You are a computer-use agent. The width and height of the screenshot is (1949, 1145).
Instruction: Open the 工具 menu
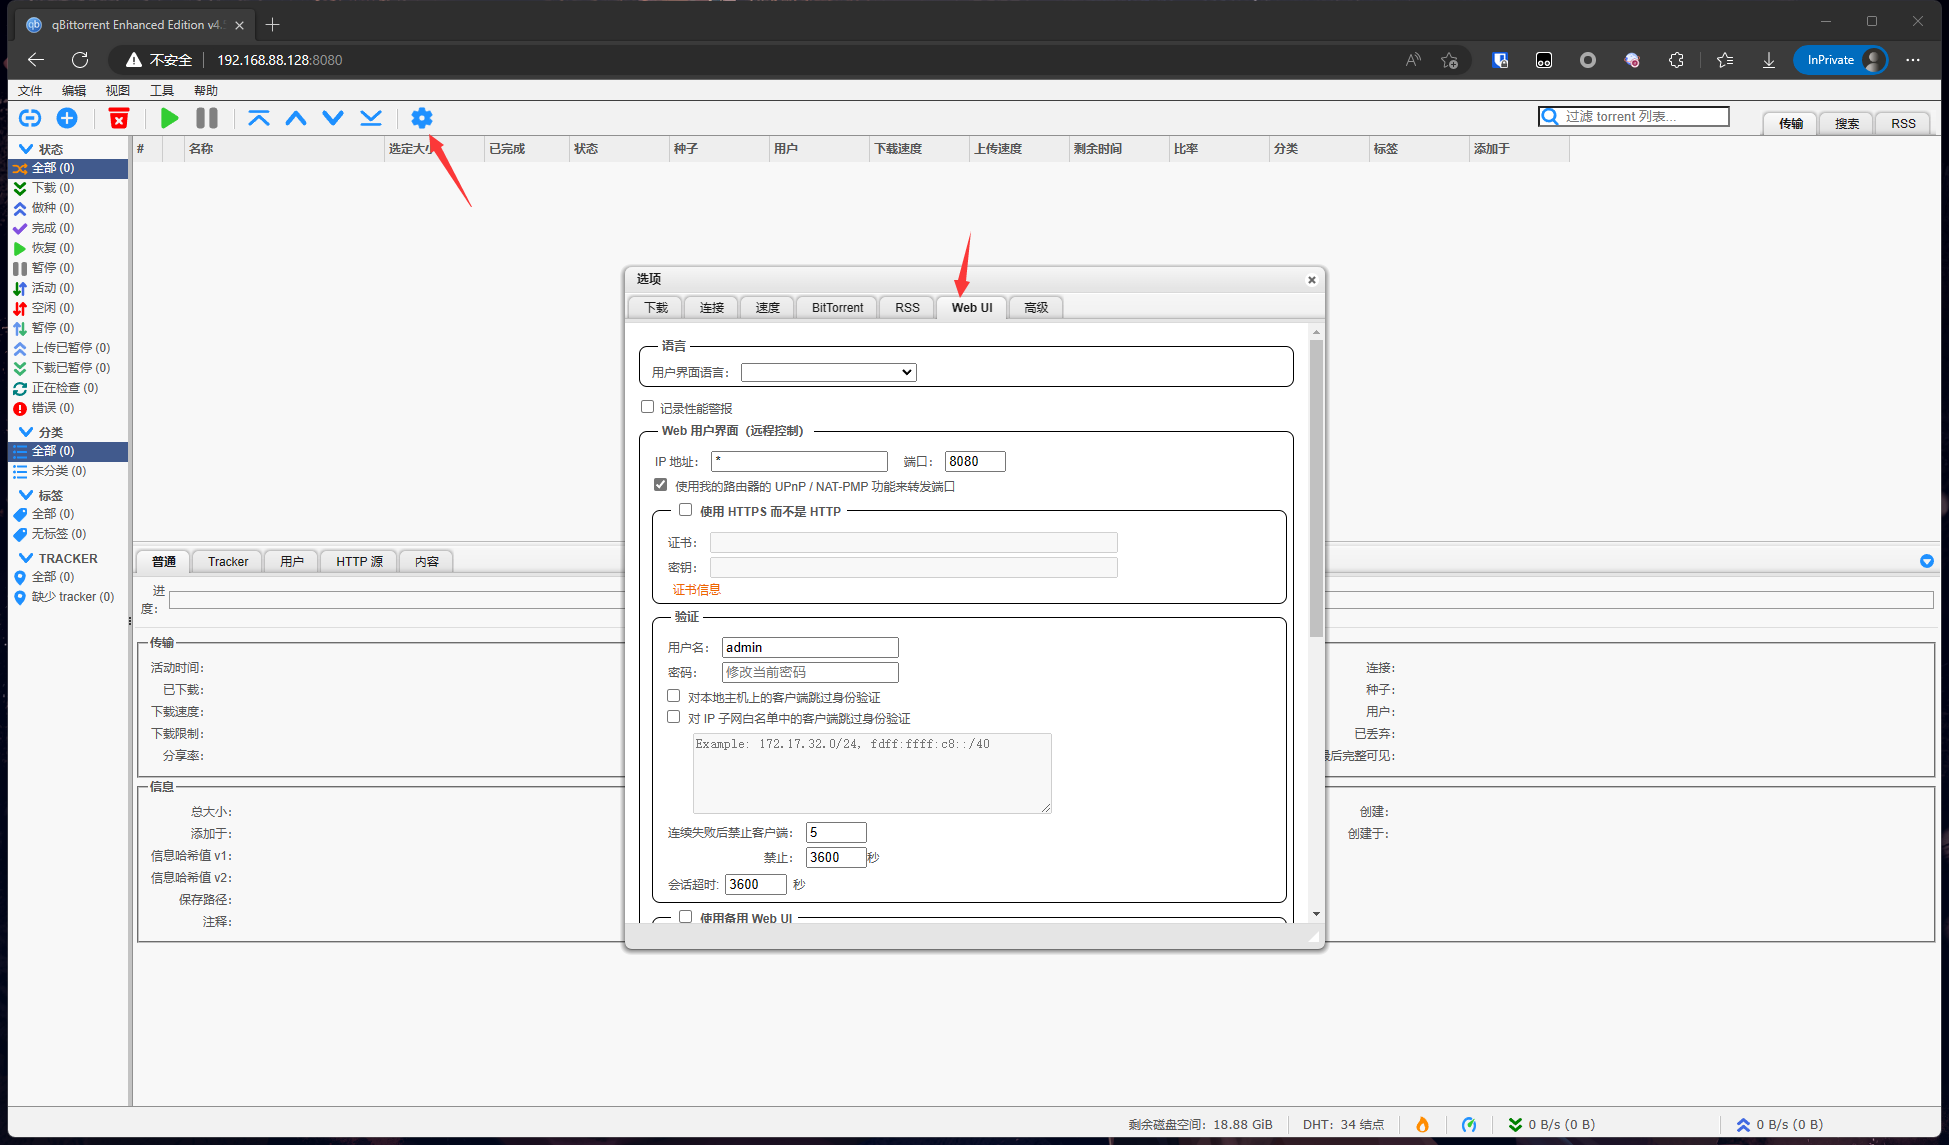click(162, 90)
